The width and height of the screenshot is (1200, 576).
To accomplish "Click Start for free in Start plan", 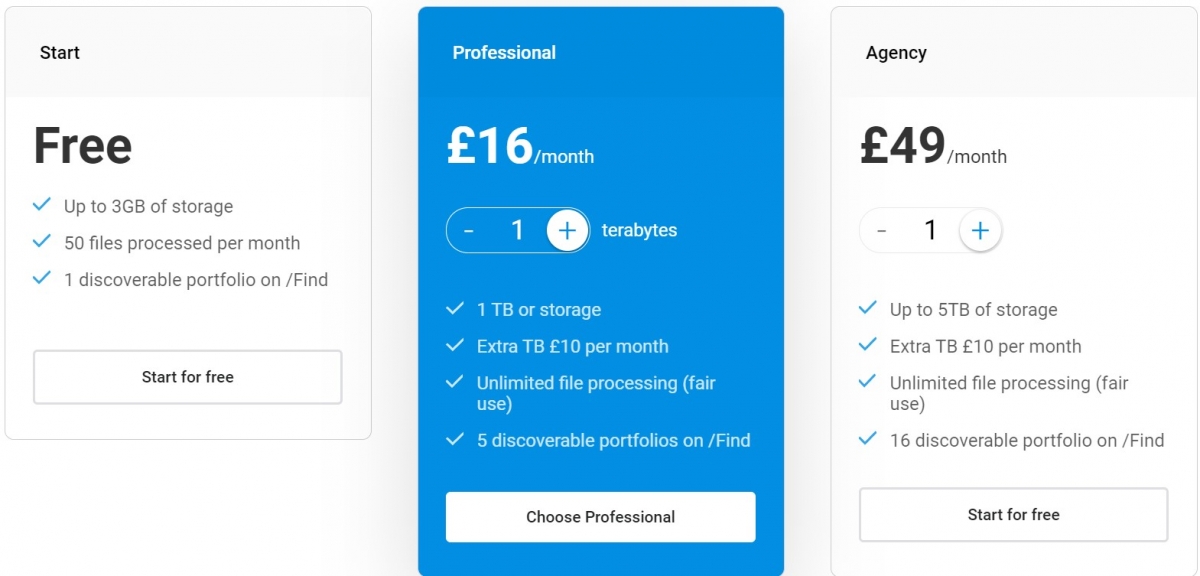I will tap(188, 377).
